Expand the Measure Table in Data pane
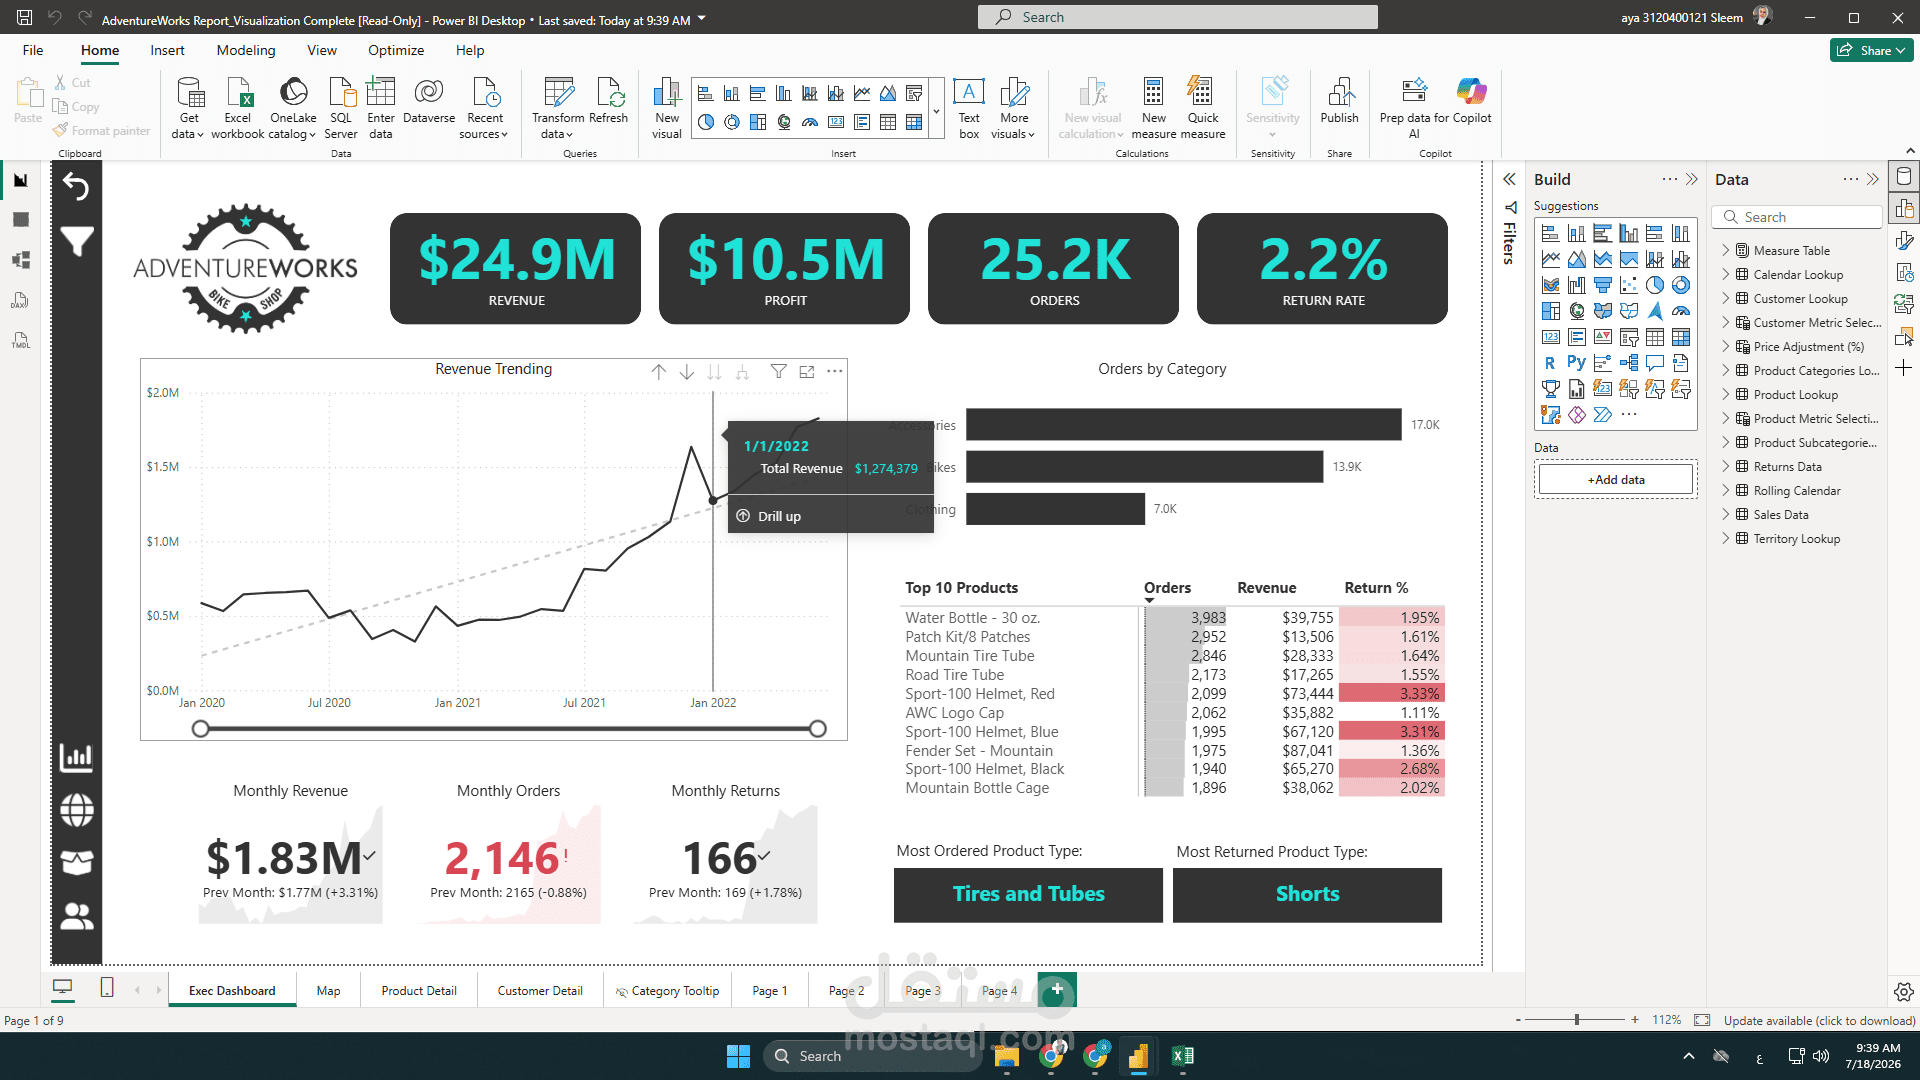 tap(1726, 250)
